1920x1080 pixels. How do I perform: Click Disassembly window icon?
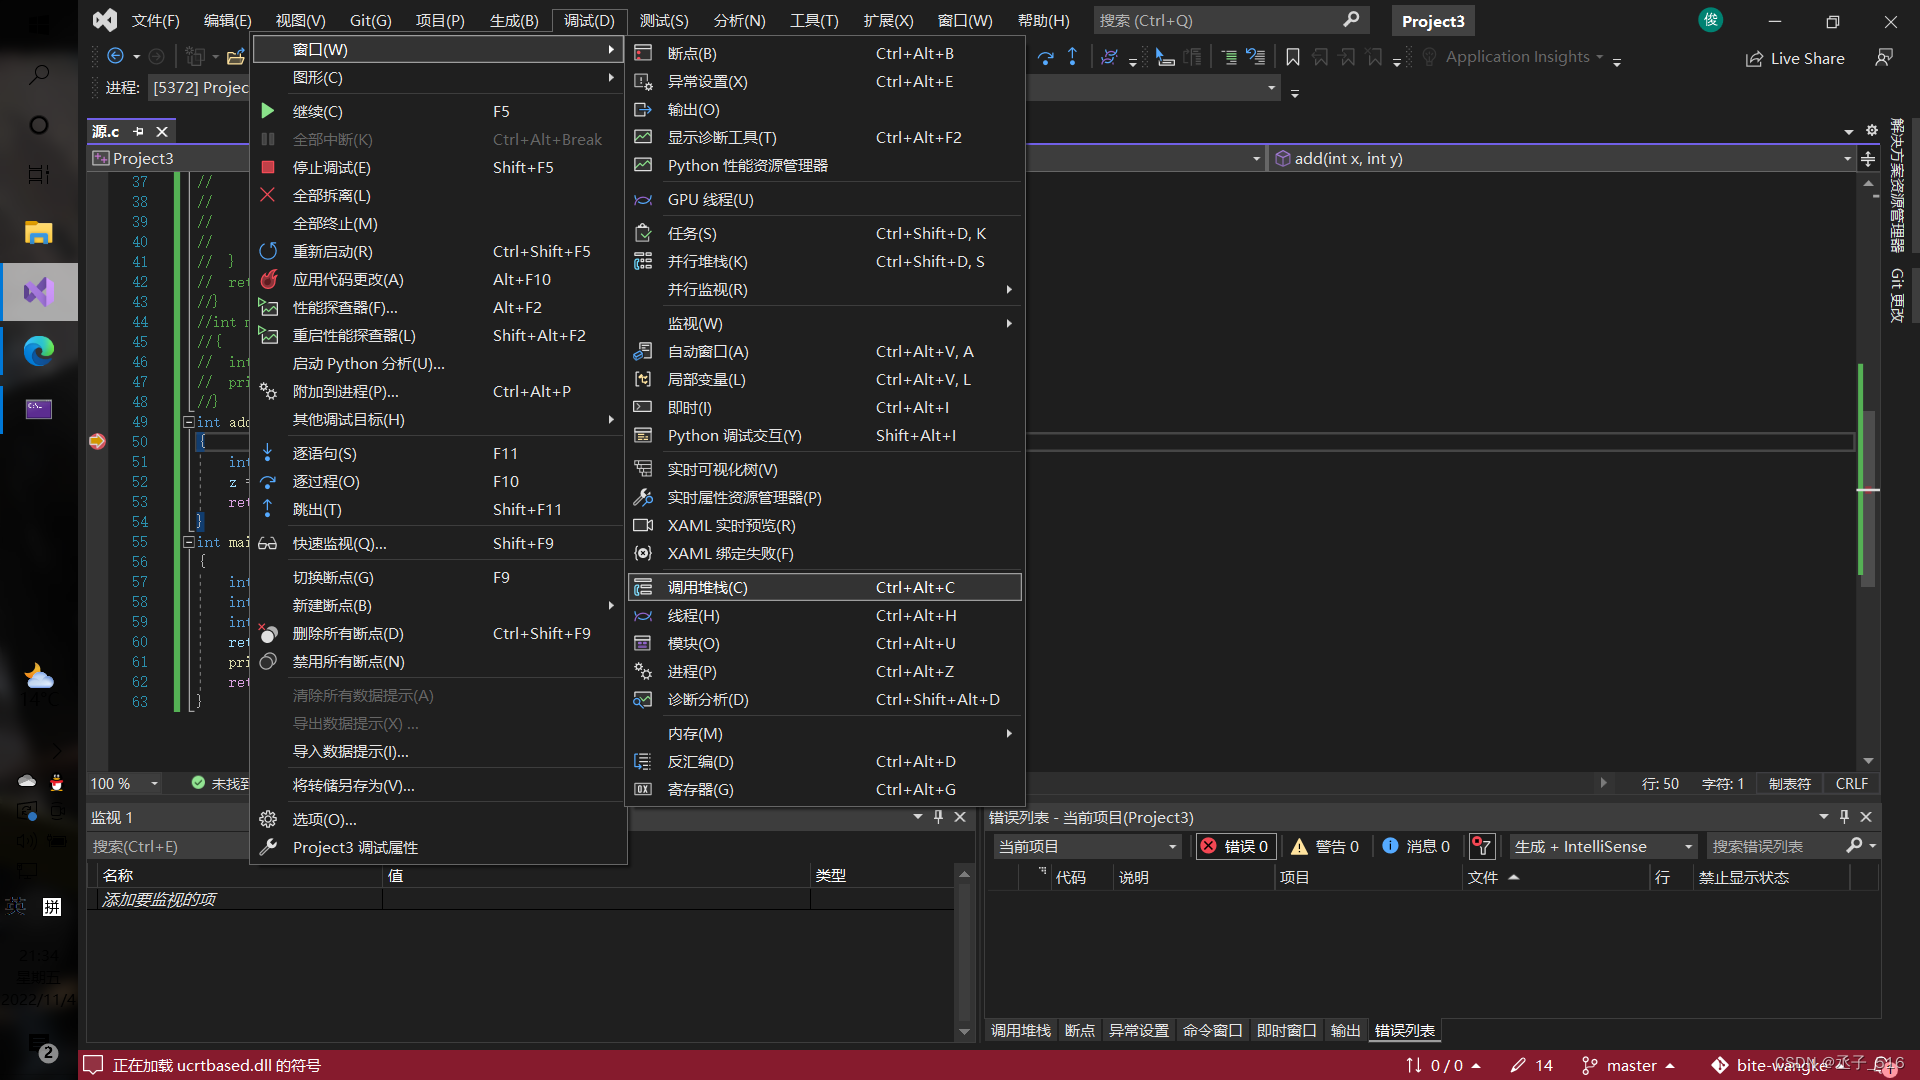point(643,761)
